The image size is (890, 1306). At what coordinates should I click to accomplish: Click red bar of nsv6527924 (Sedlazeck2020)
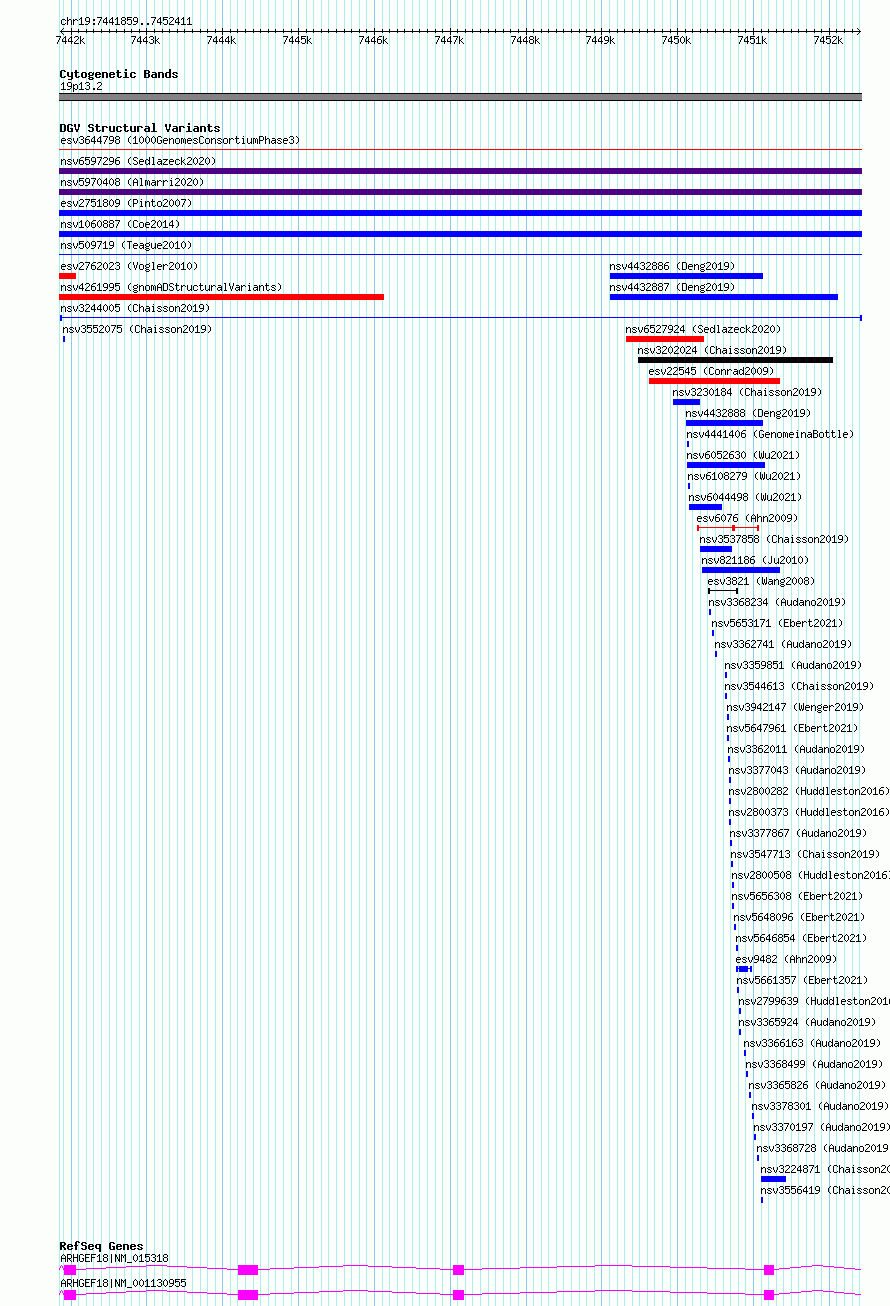665,339
